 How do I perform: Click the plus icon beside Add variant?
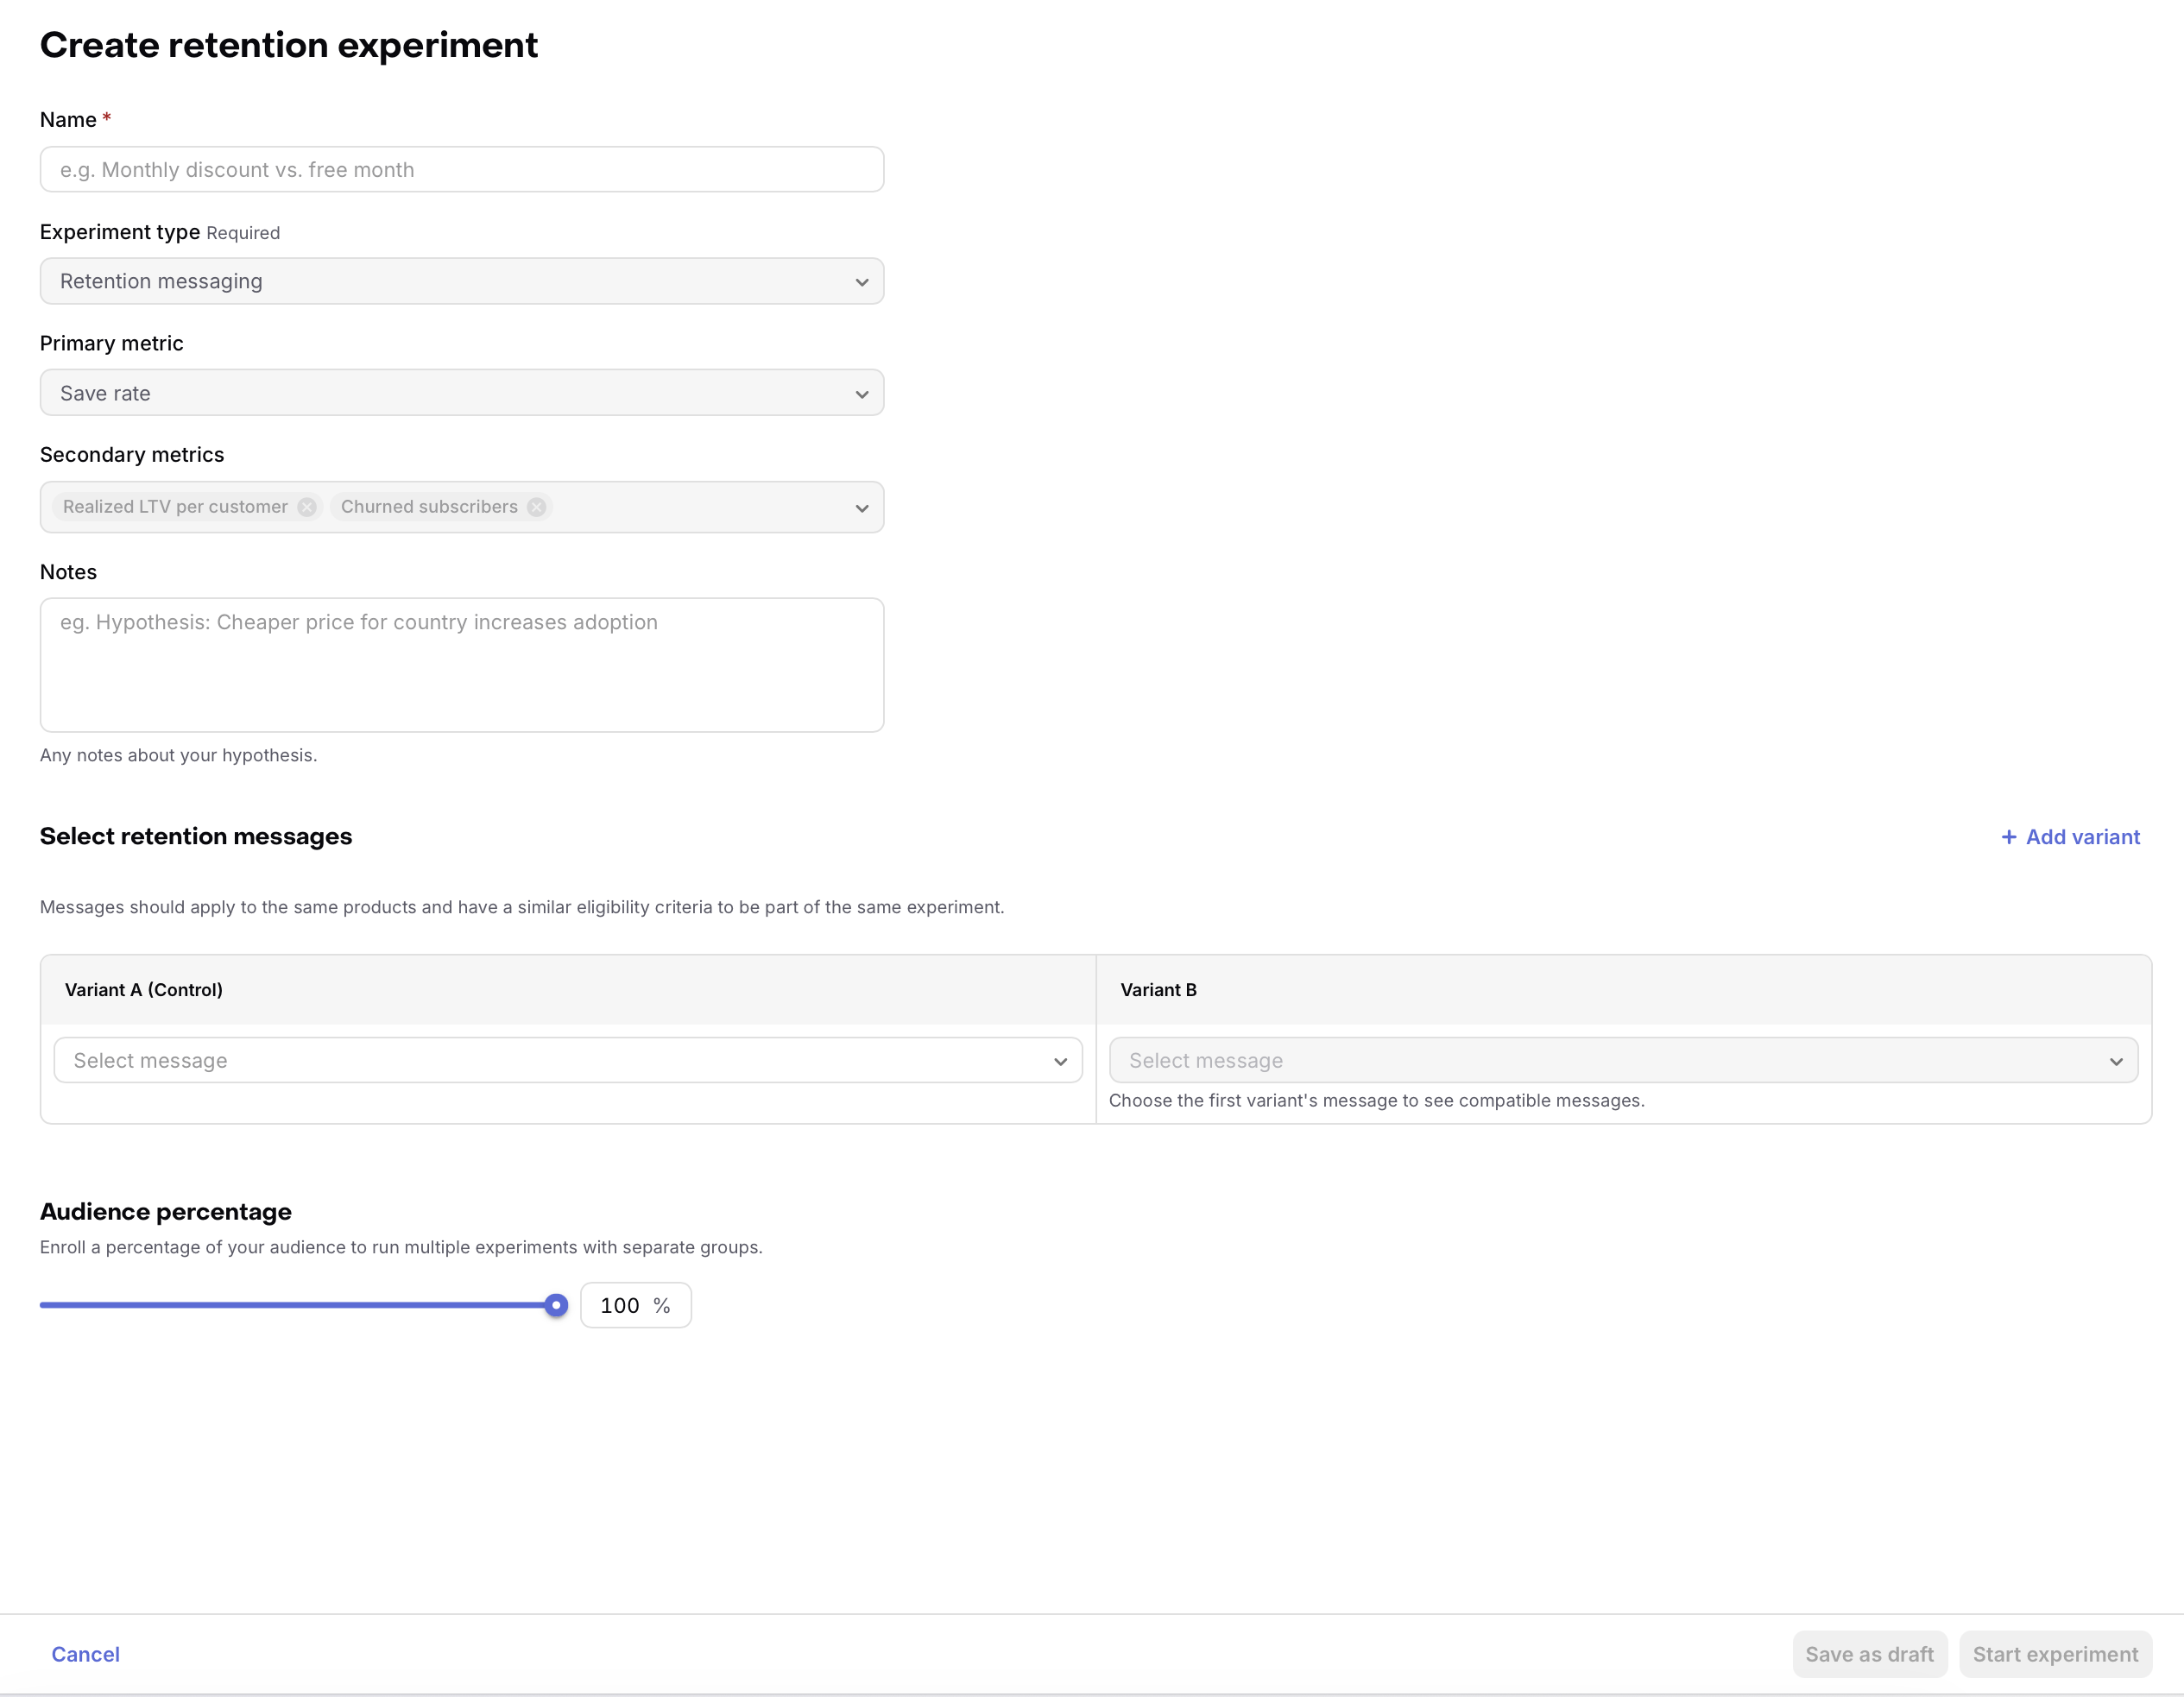pyautogui.click(x=2009, y=837)
